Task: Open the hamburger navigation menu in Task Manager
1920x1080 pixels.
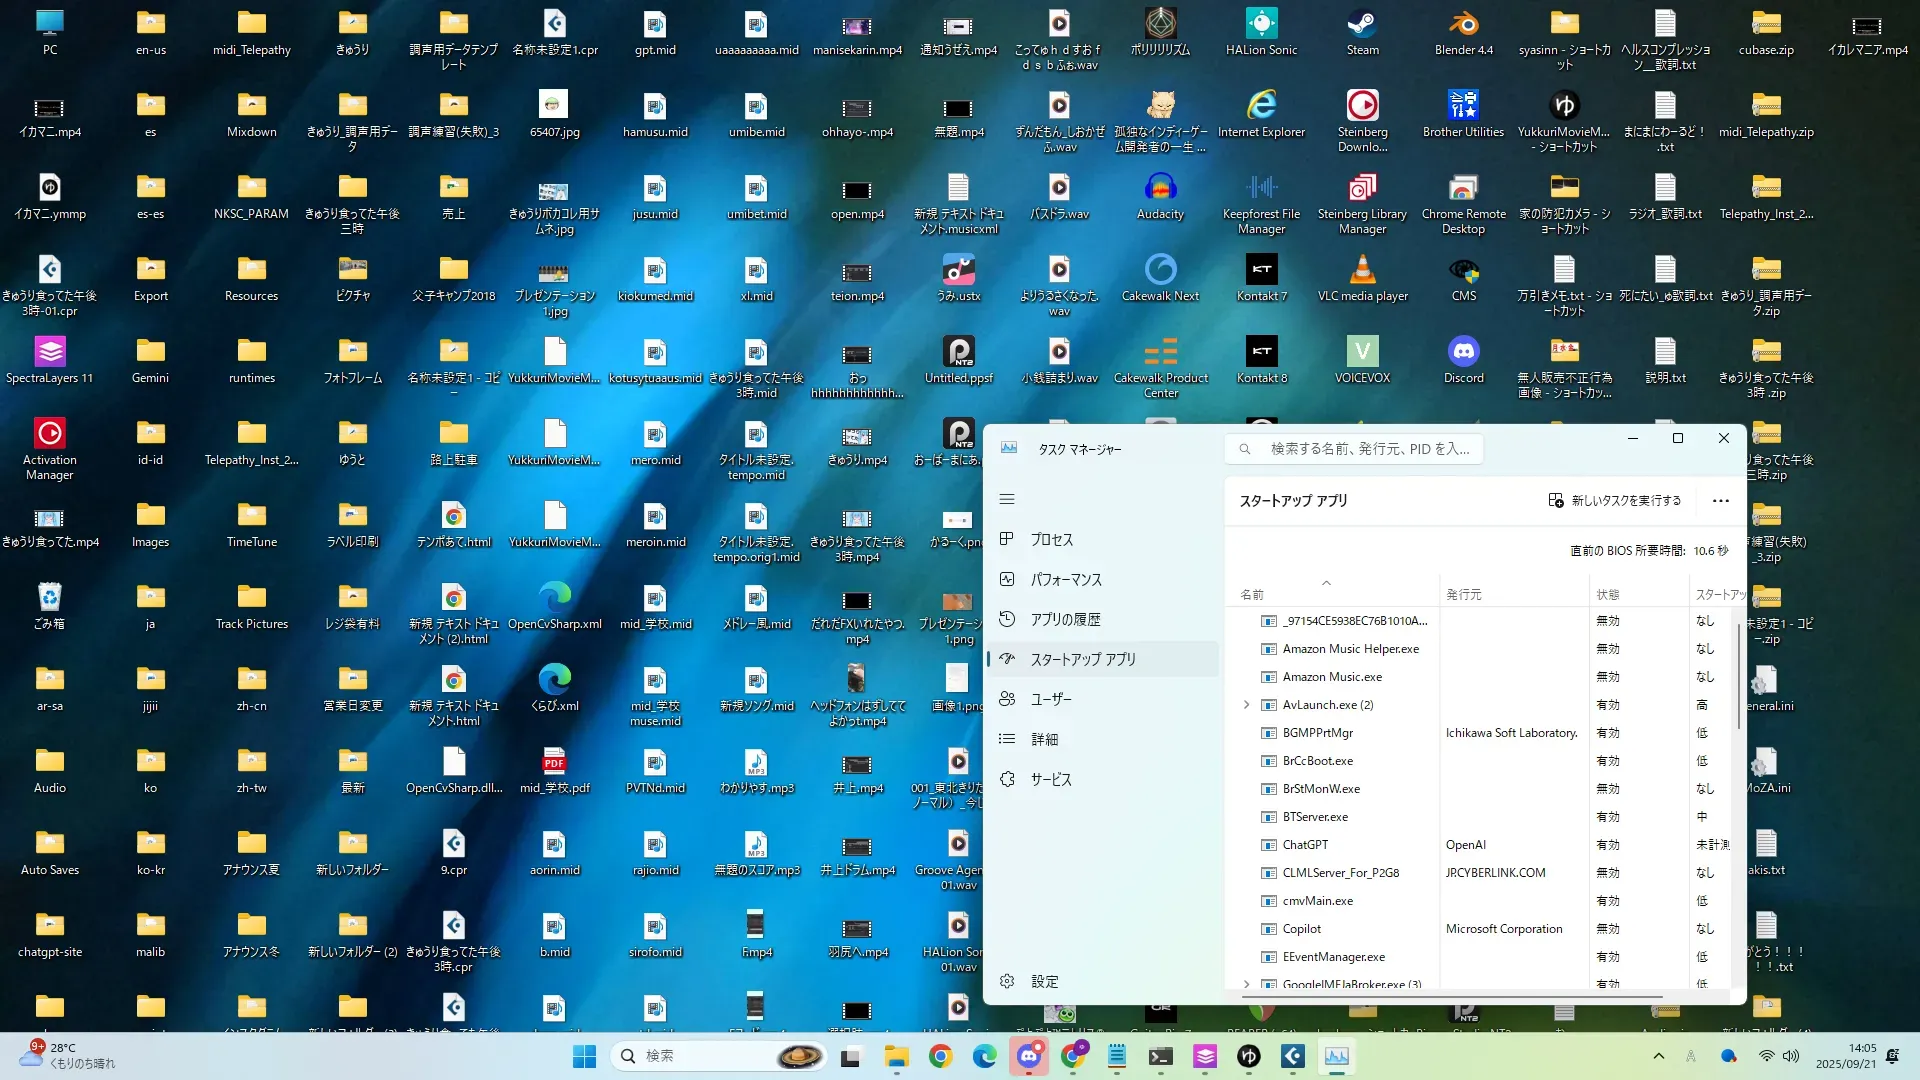Action: [x=1007, y=499]
